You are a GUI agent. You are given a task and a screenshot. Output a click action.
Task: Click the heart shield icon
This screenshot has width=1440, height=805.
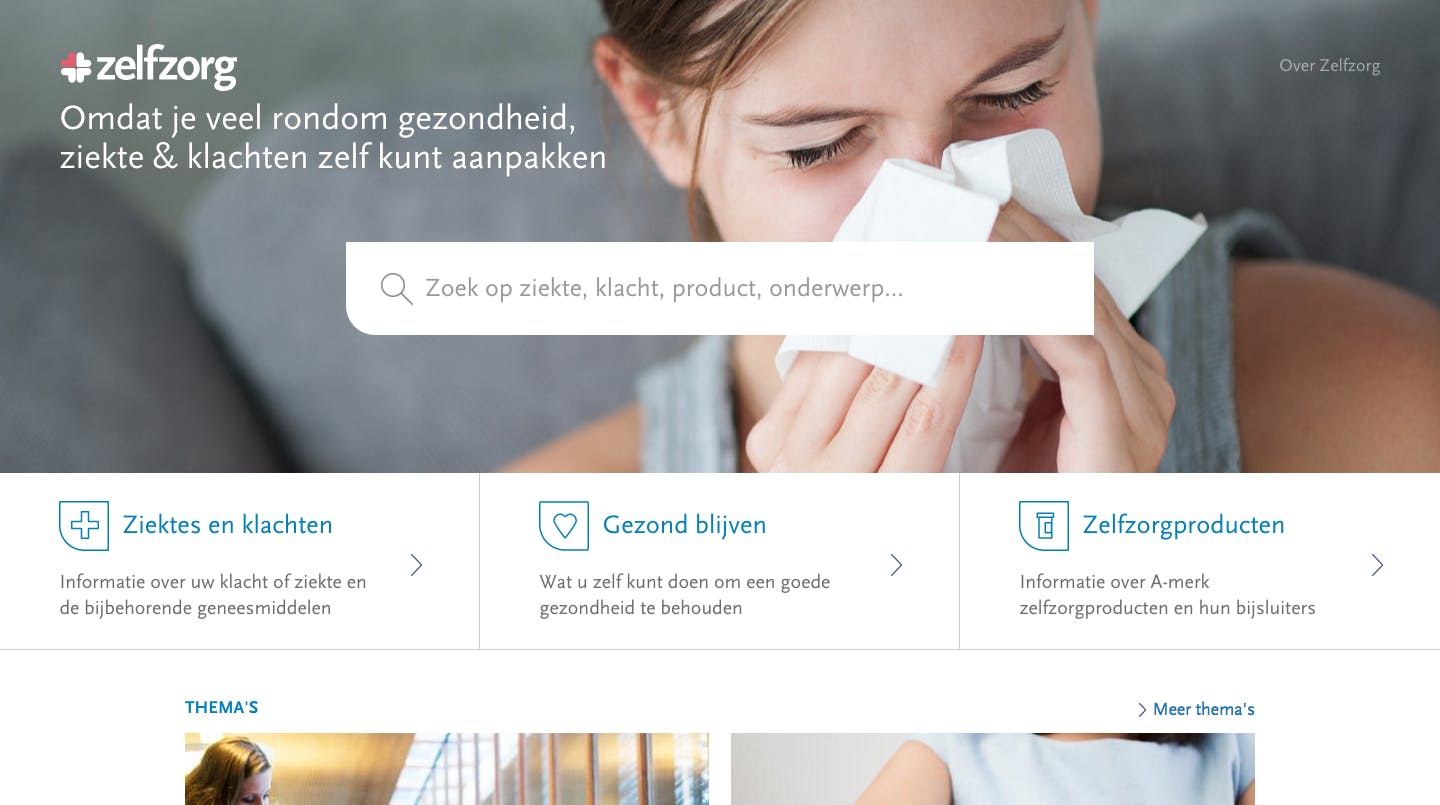[x=564, y=526]
